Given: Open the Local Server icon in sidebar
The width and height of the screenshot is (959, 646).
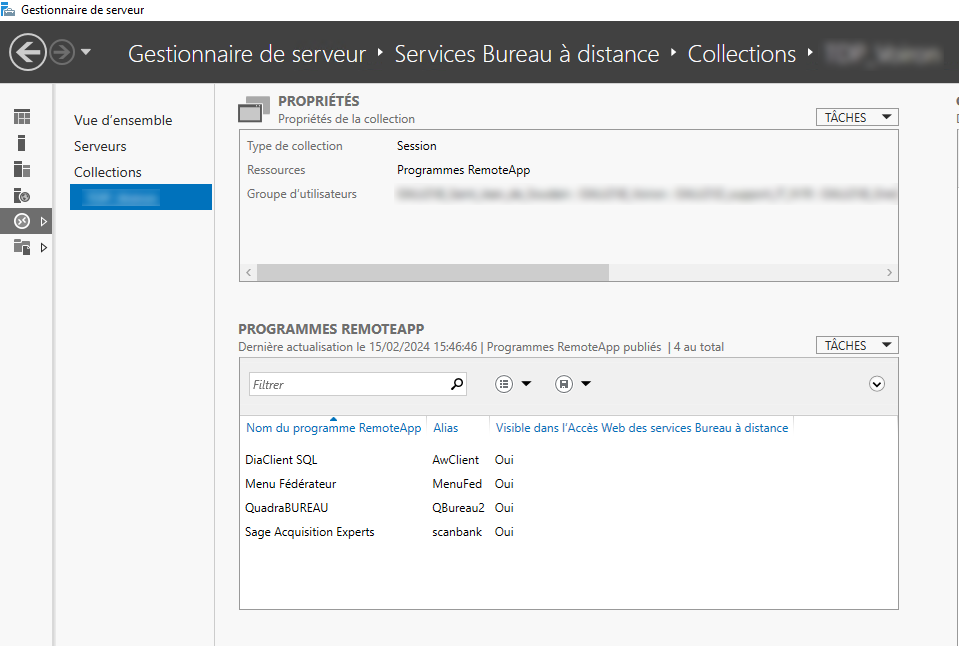Looking at the screenshot, I should 22,143.
